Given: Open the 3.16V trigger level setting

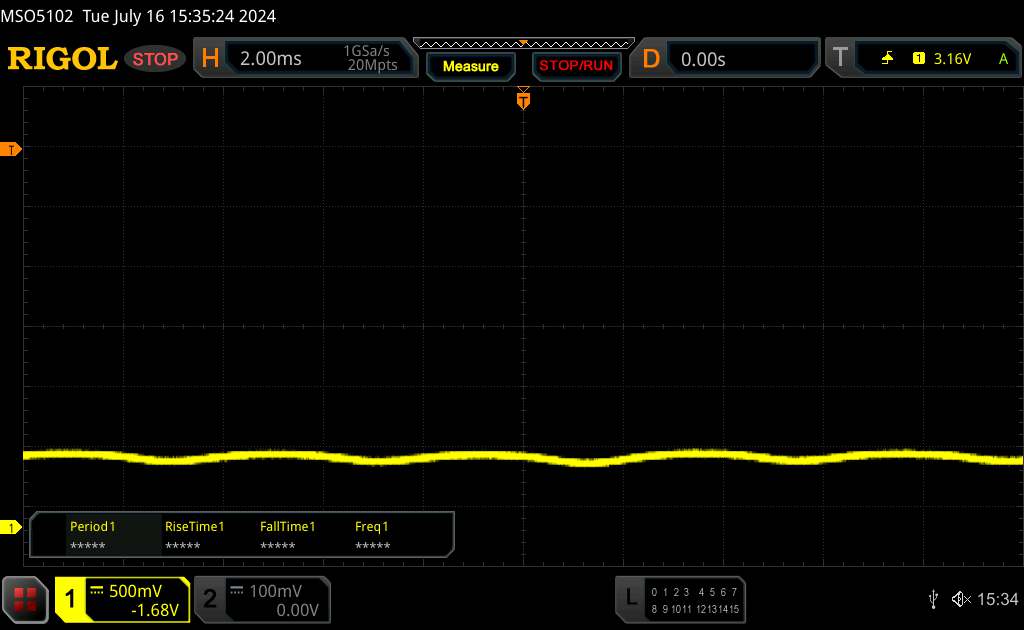Looking at the screenshot, I should 952,59.
